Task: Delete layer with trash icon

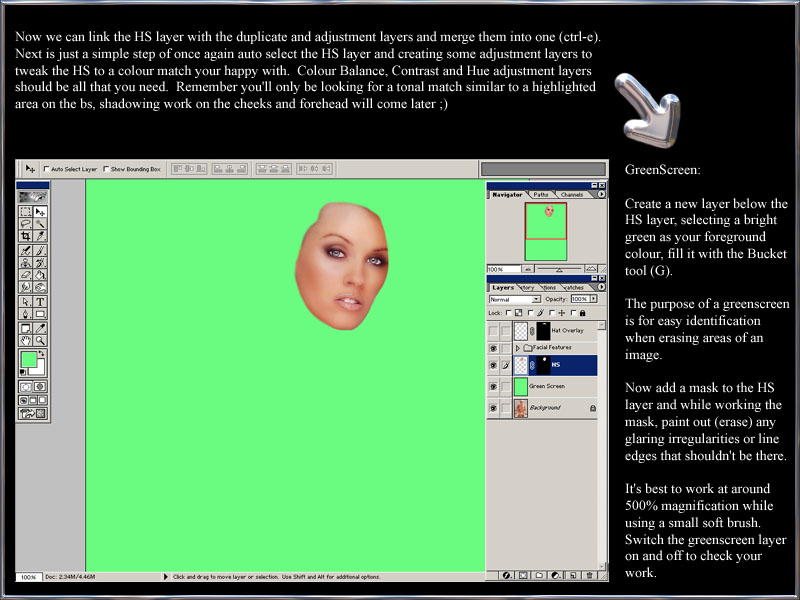Action: [x=589, y=575]
